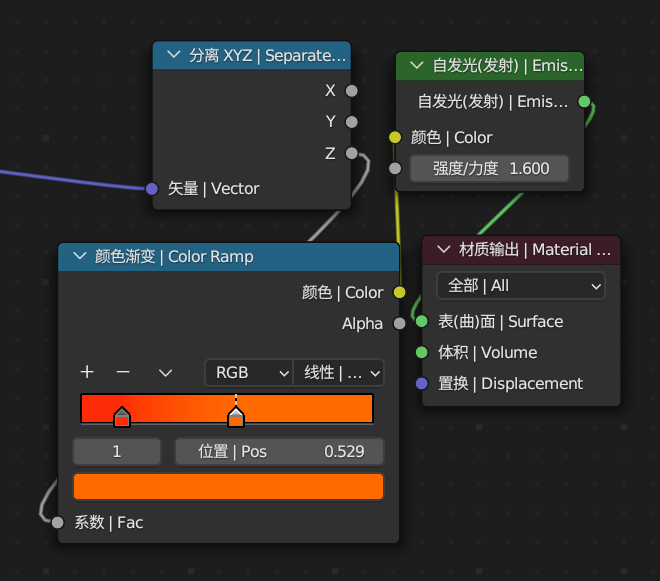The width and height of the screenshot is (660, 581).
Task: Collapse the Color Ramp node
Action: pyautogui.click(x=80, y=257)
